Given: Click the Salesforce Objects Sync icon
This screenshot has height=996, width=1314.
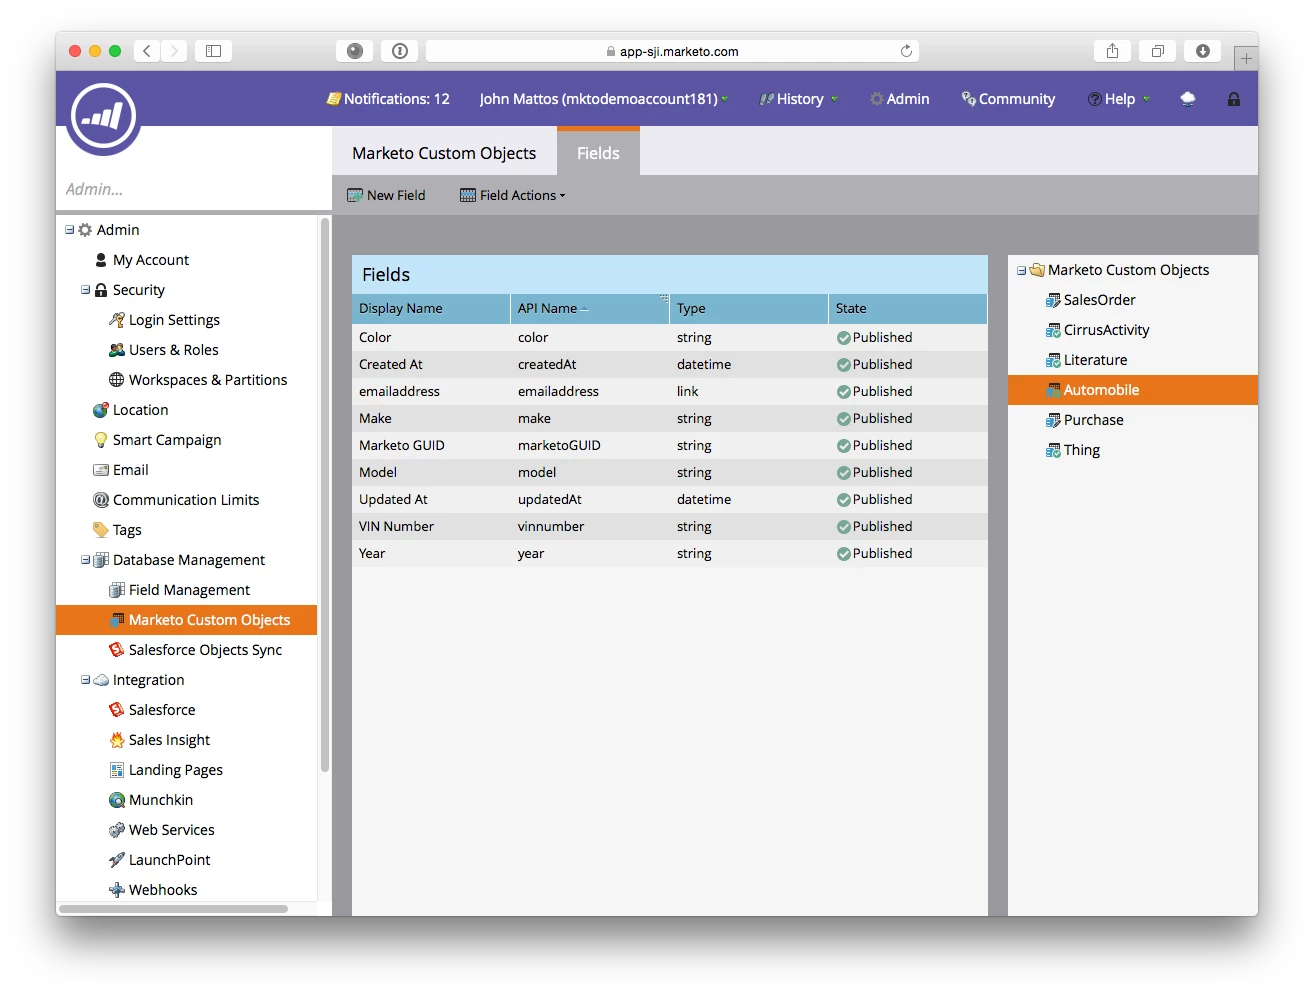Looking at the screenshot, I should pyautogui.click(x=117, y=650).
